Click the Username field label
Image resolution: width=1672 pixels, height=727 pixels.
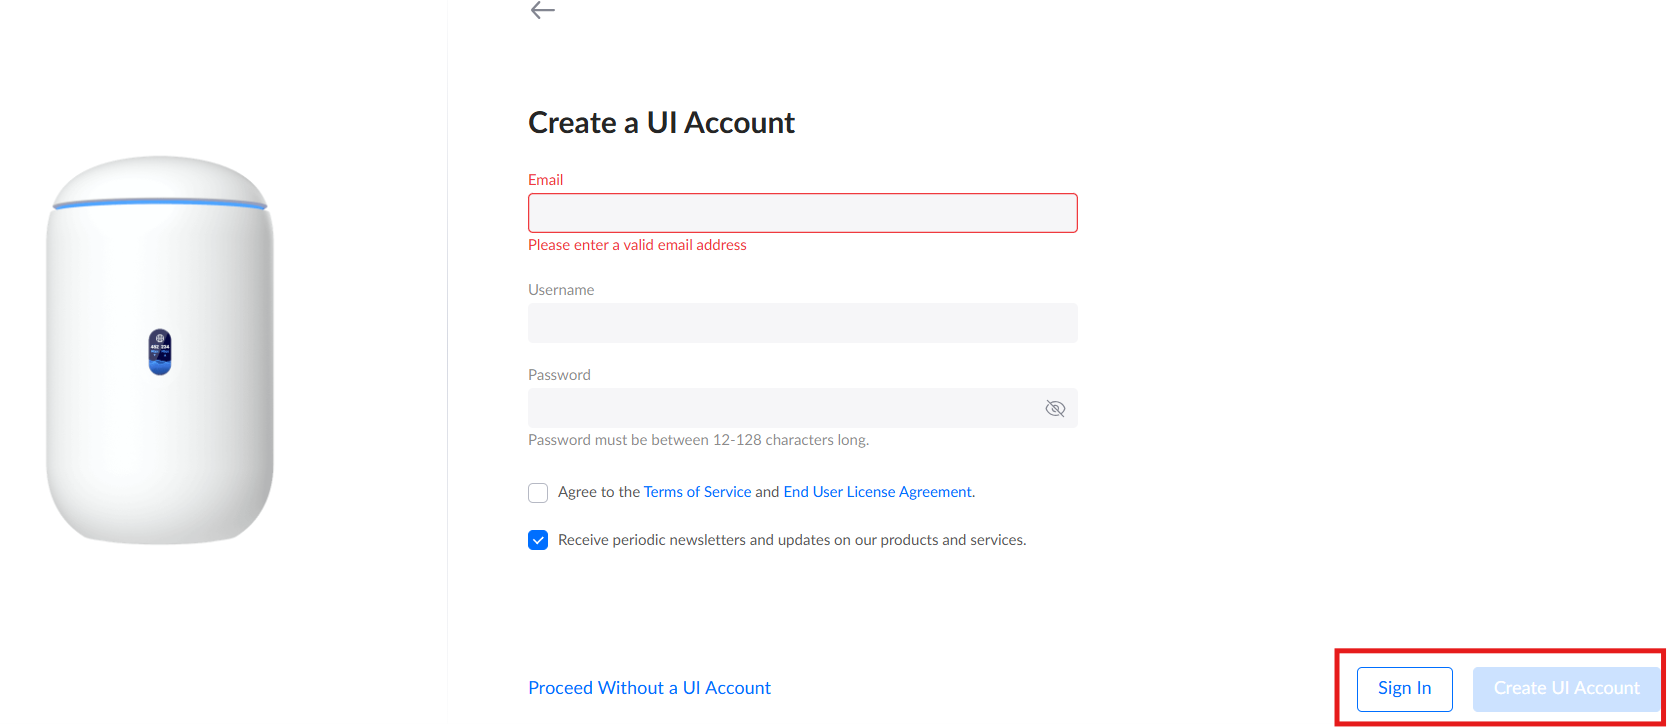tap(561, 290)
